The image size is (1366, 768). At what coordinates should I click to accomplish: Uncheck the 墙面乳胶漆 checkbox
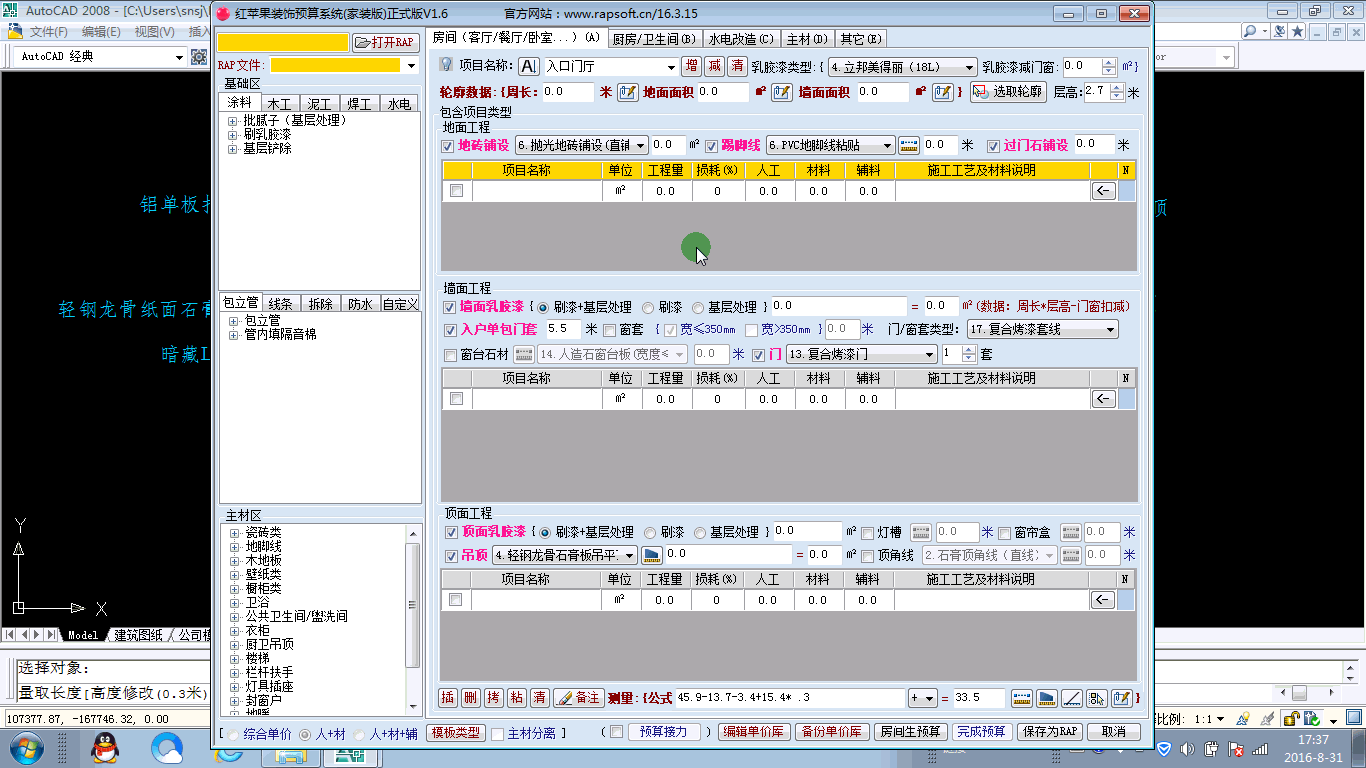pyautogui.click(x=450, y=307)
